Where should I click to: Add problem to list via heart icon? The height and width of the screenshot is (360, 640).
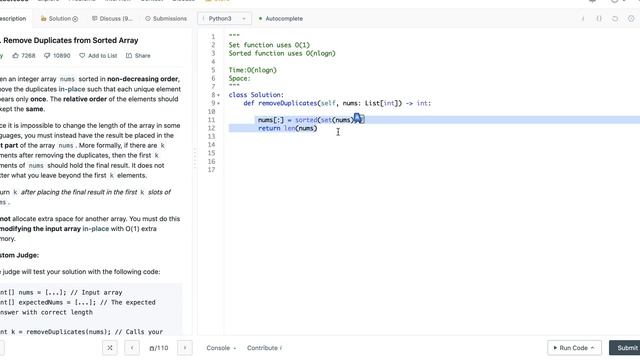tap(82, 56)
